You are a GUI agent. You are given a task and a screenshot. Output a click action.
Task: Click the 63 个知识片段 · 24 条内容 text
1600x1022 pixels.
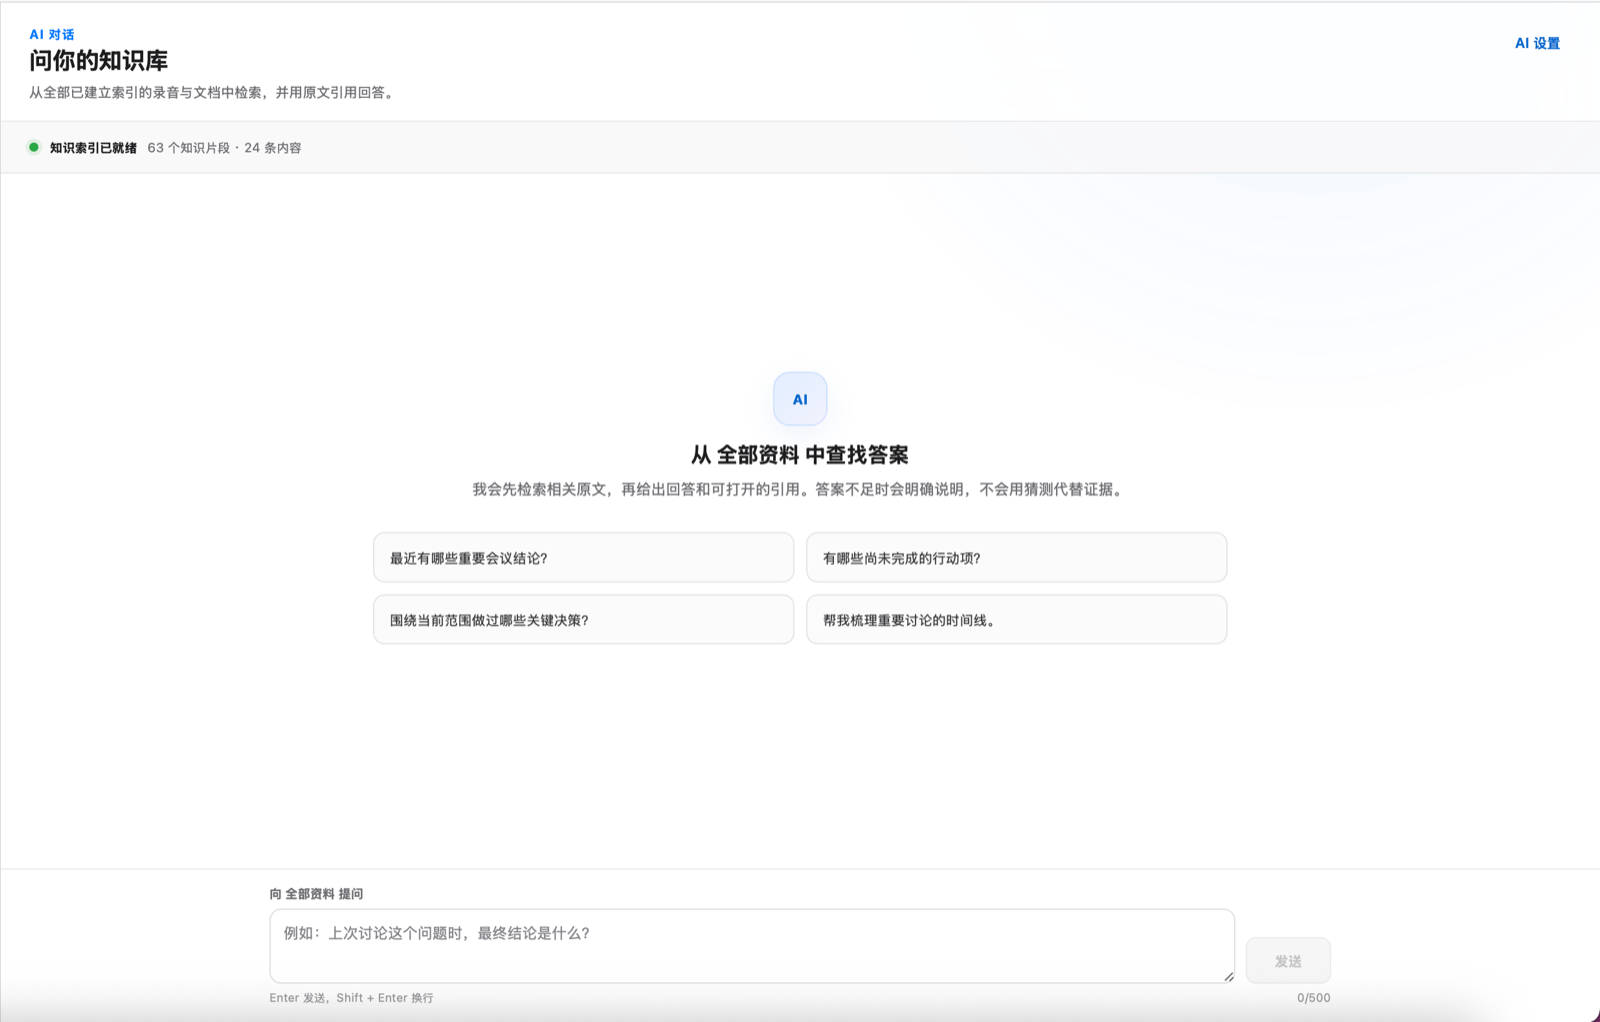pos(224,148)
